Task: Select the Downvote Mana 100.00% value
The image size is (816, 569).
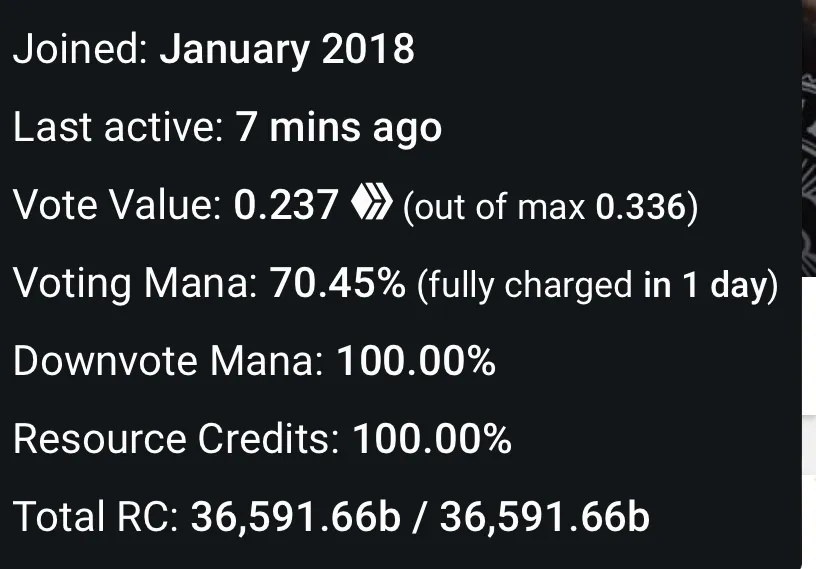Action: 416,361
